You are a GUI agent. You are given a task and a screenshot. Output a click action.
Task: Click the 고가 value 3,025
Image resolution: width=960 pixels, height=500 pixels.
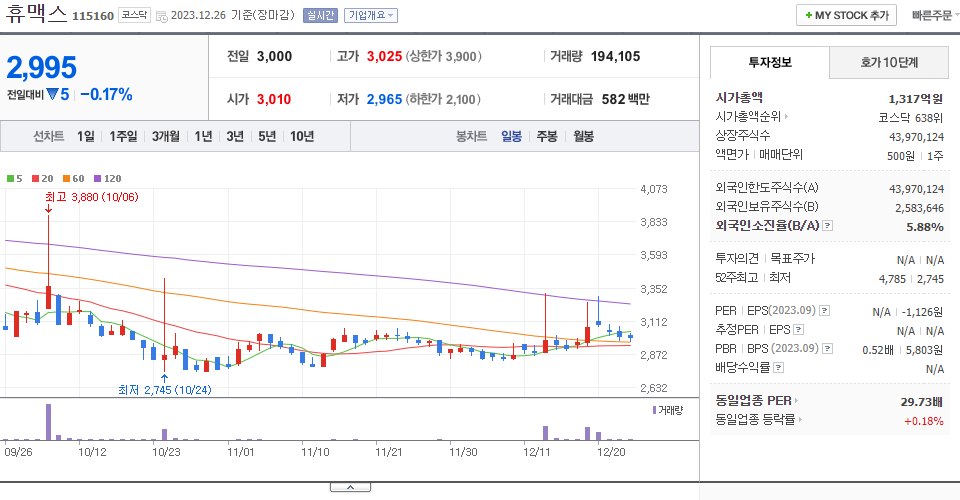pyautogui.click(x=384, y=56)
